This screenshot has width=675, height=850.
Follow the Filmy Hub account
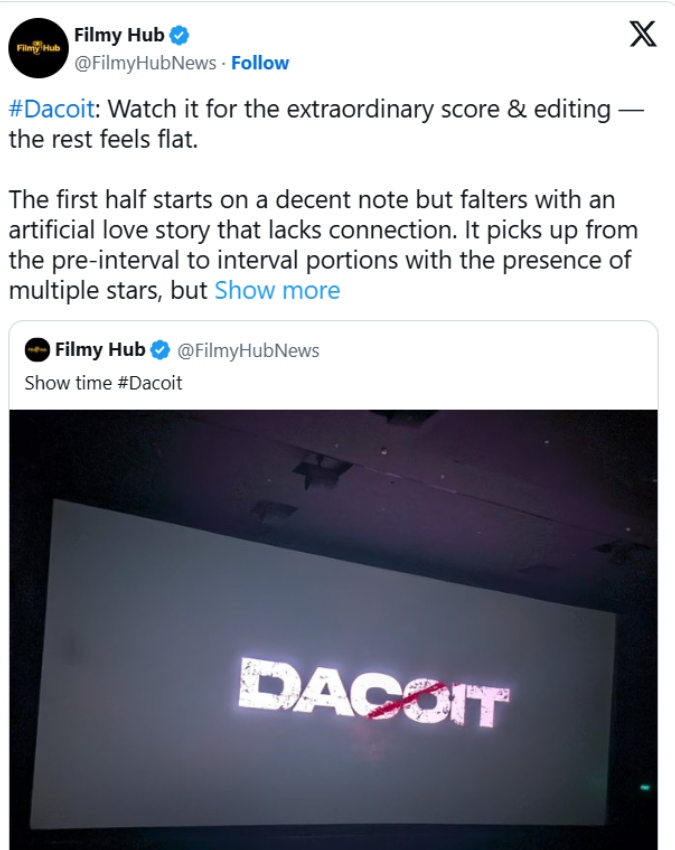(260, 63)
